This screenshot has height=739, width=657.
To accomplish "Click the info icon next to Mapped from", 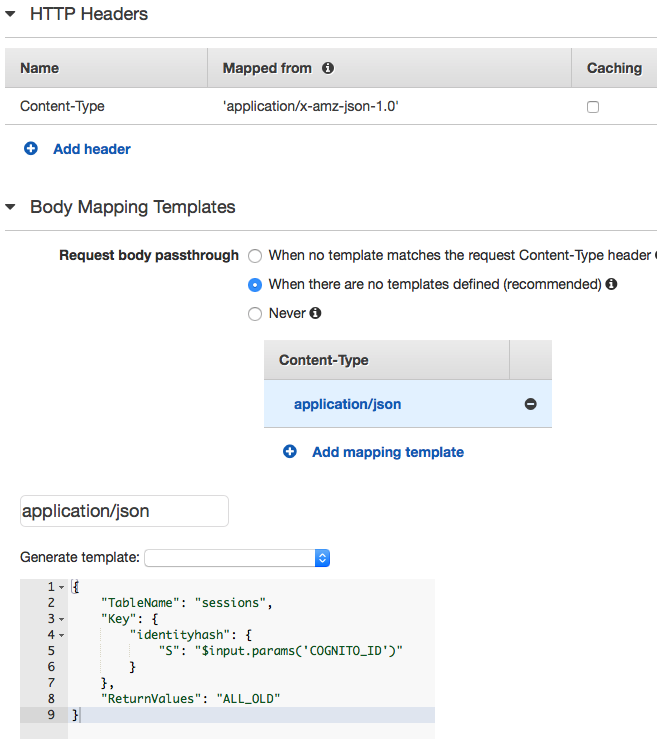I will click(x=328, y=68).
